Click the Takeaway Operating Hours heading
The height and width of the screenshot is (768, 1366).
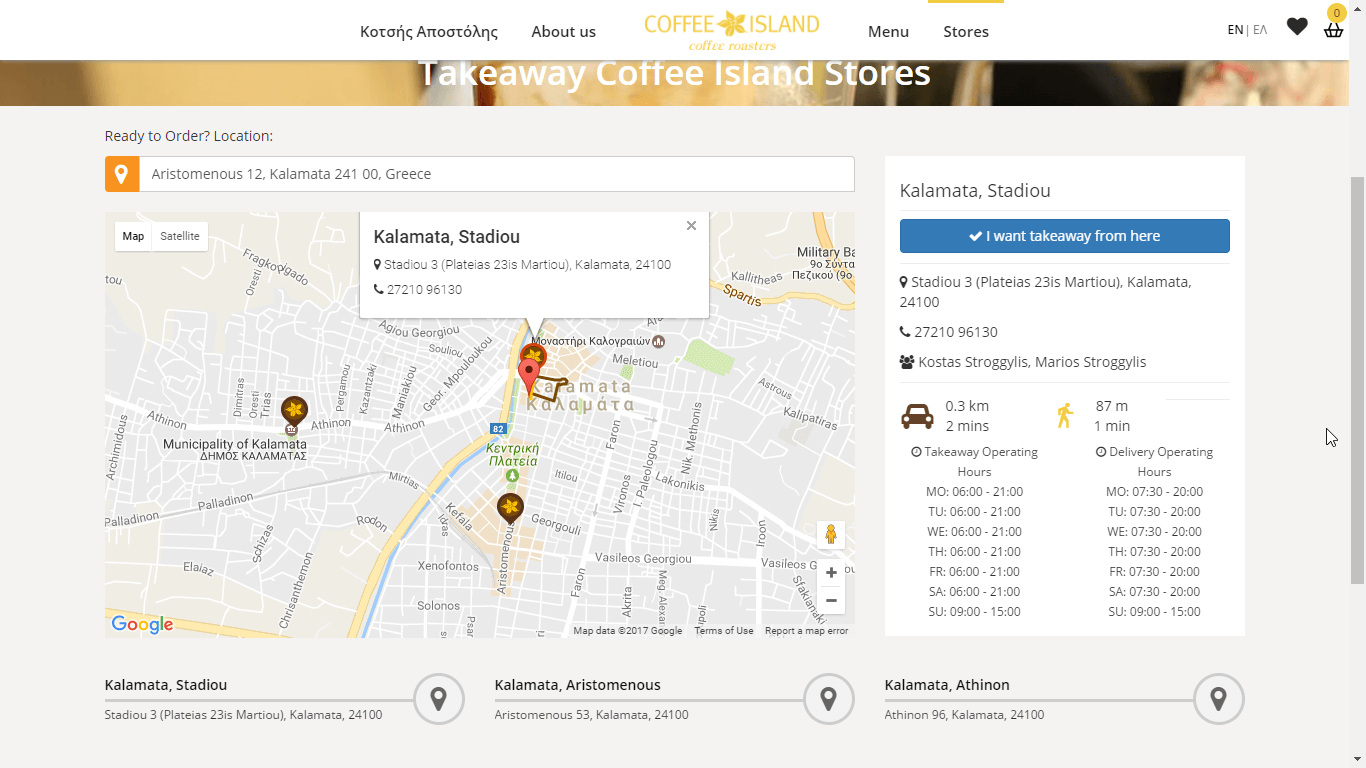pos(975,461)
